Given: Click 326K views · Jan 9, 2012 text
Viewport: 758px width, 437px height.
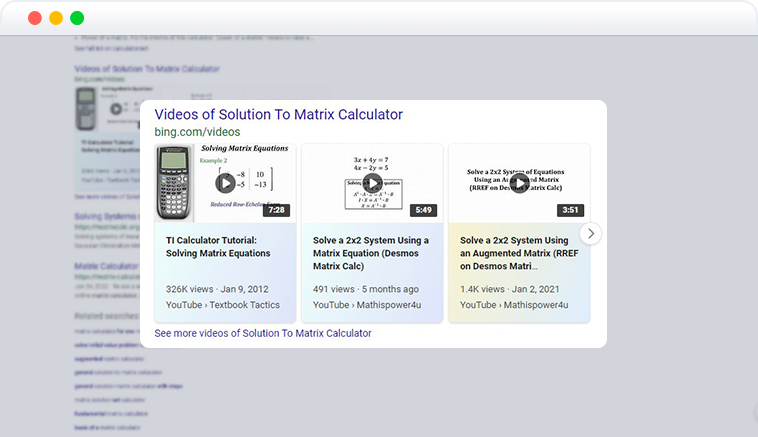Looking at the screenshot, I should point(217,289).
